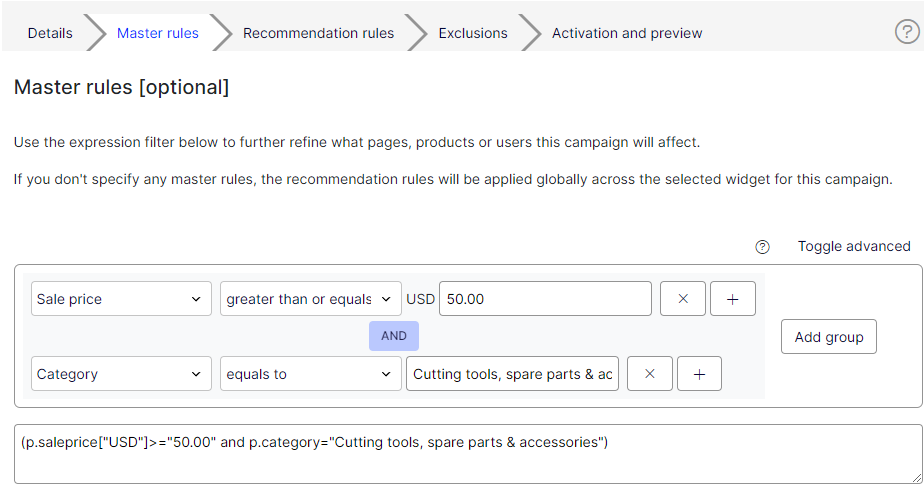
Task: Delete the Category rule using its X
Action: (649, 374)
